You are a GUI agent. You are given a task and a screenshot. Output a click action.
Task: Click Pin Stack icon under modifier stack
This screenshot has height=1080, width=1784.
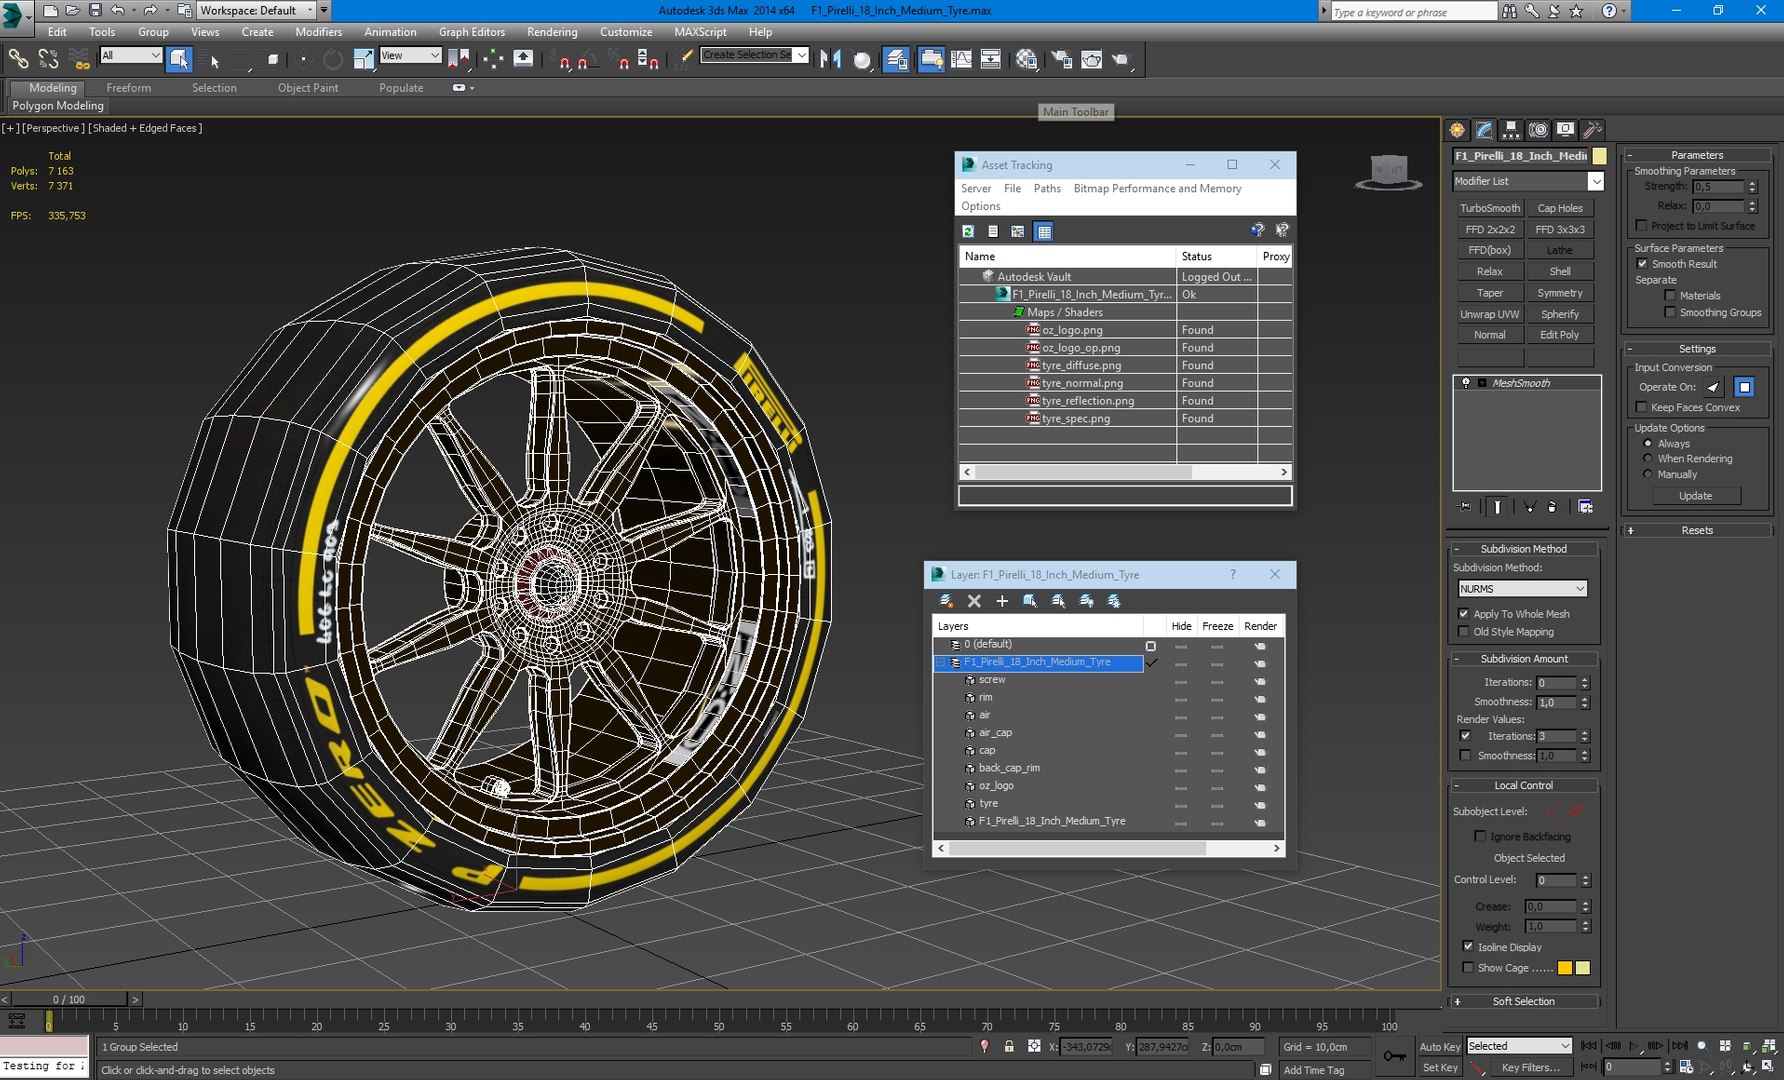pos(1465,507)
